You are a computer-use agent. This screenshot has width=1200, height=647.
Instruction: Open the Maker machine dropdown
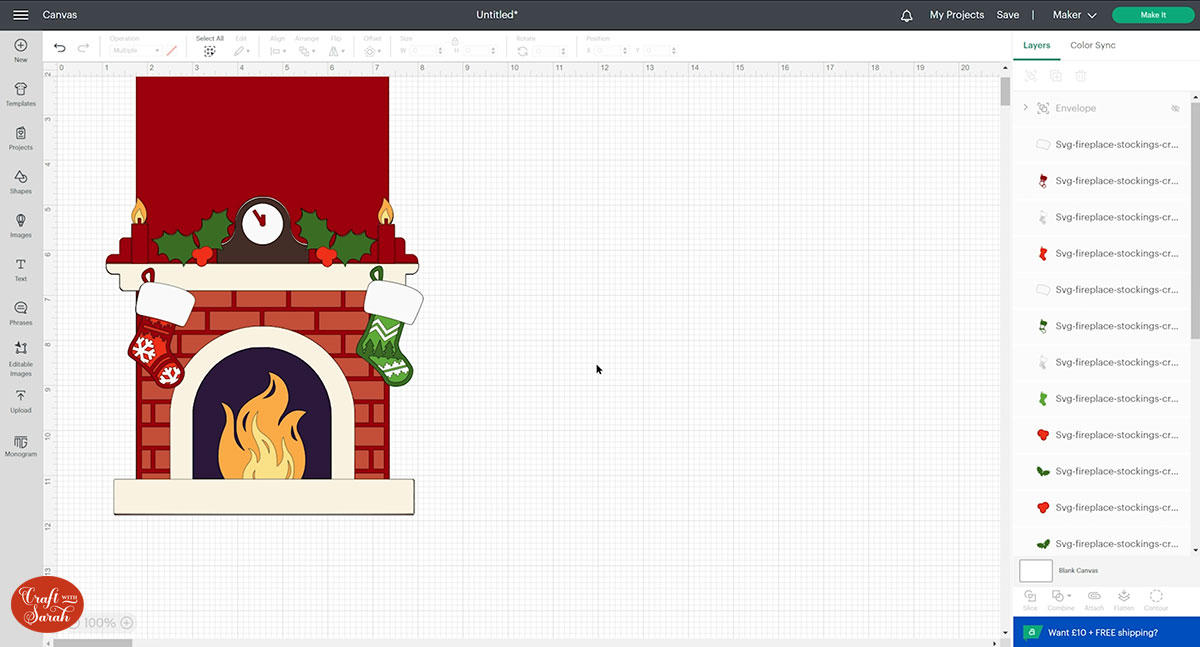1074,15
